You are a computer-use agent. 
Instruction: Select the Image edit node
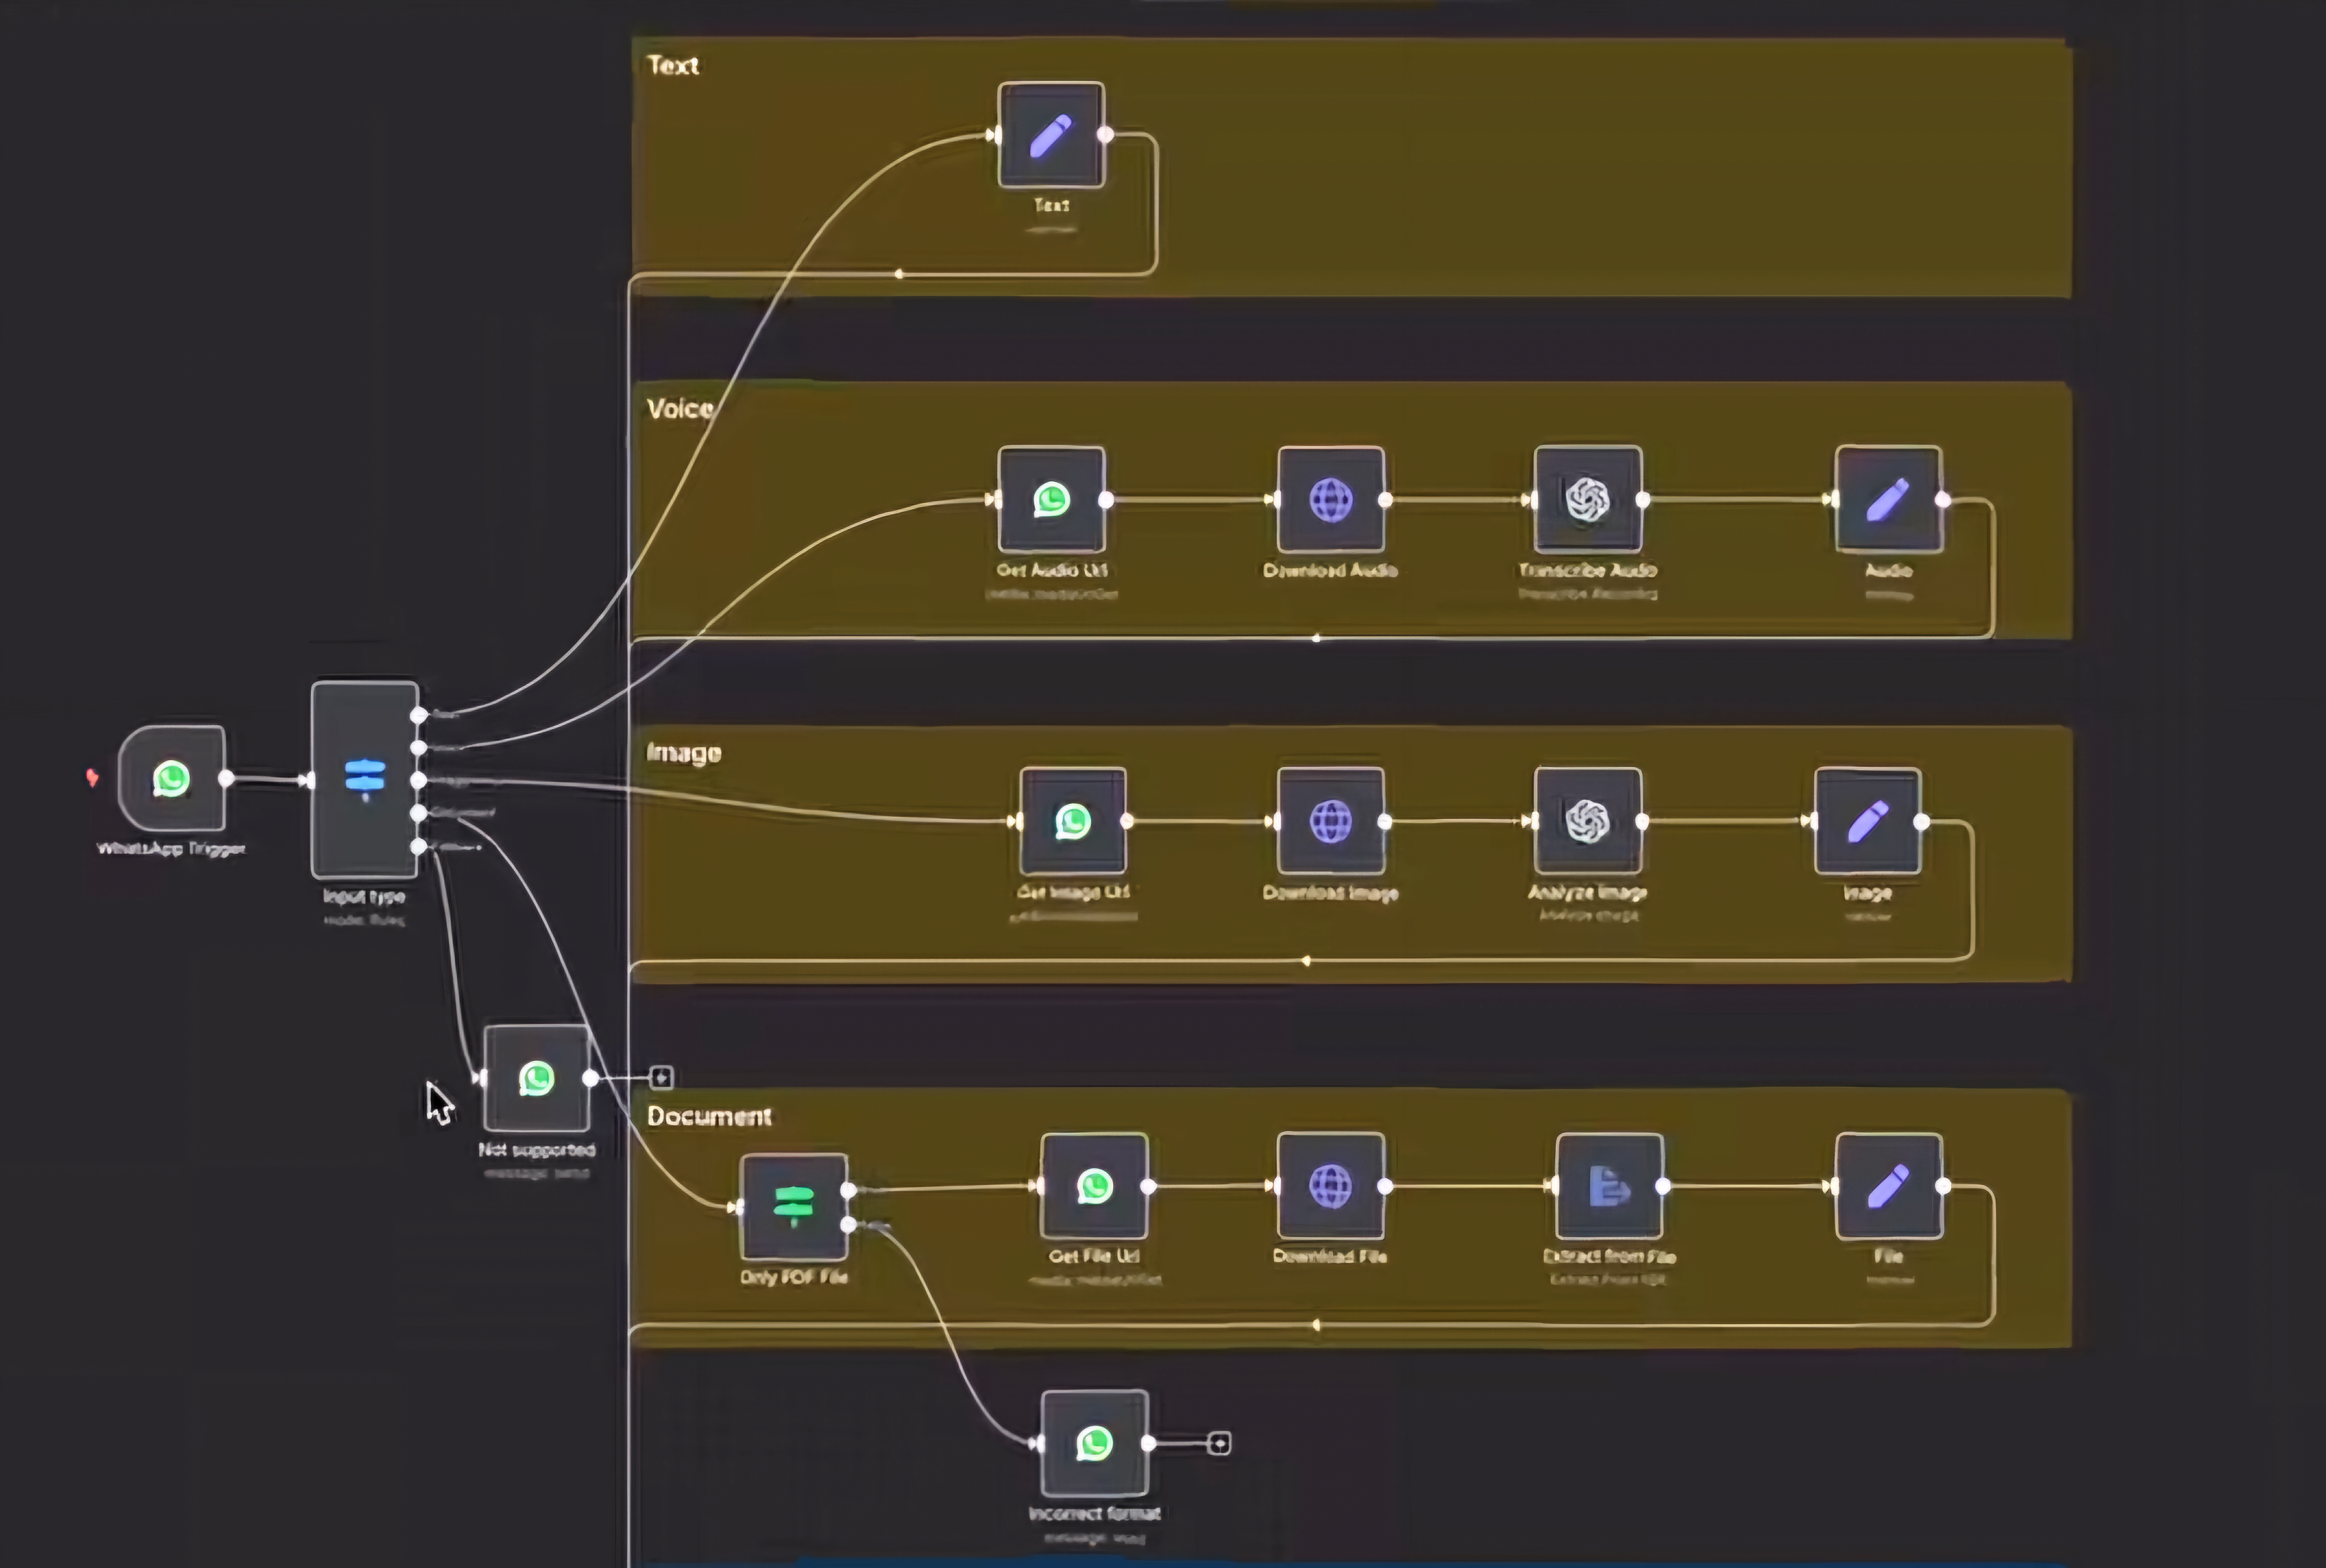coord(1868,821)
